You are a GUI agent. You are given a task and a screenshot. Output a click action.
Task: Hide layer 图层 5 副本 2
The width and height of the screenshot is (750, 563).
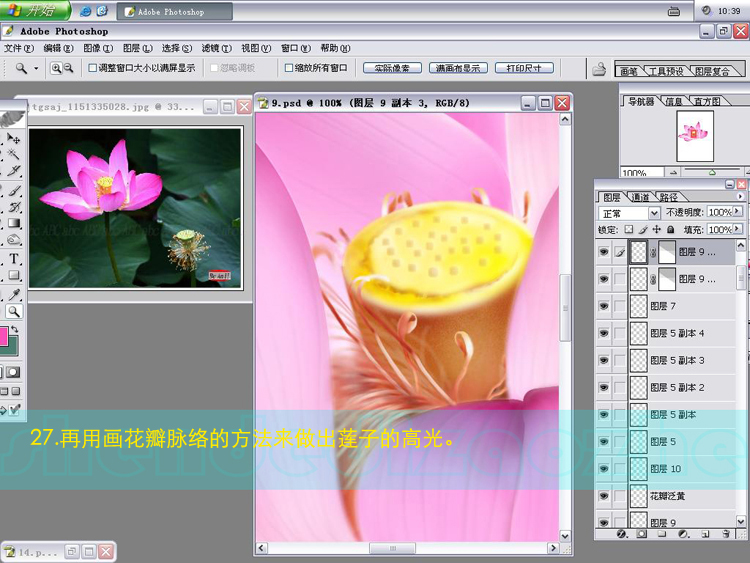coord(604,387)
